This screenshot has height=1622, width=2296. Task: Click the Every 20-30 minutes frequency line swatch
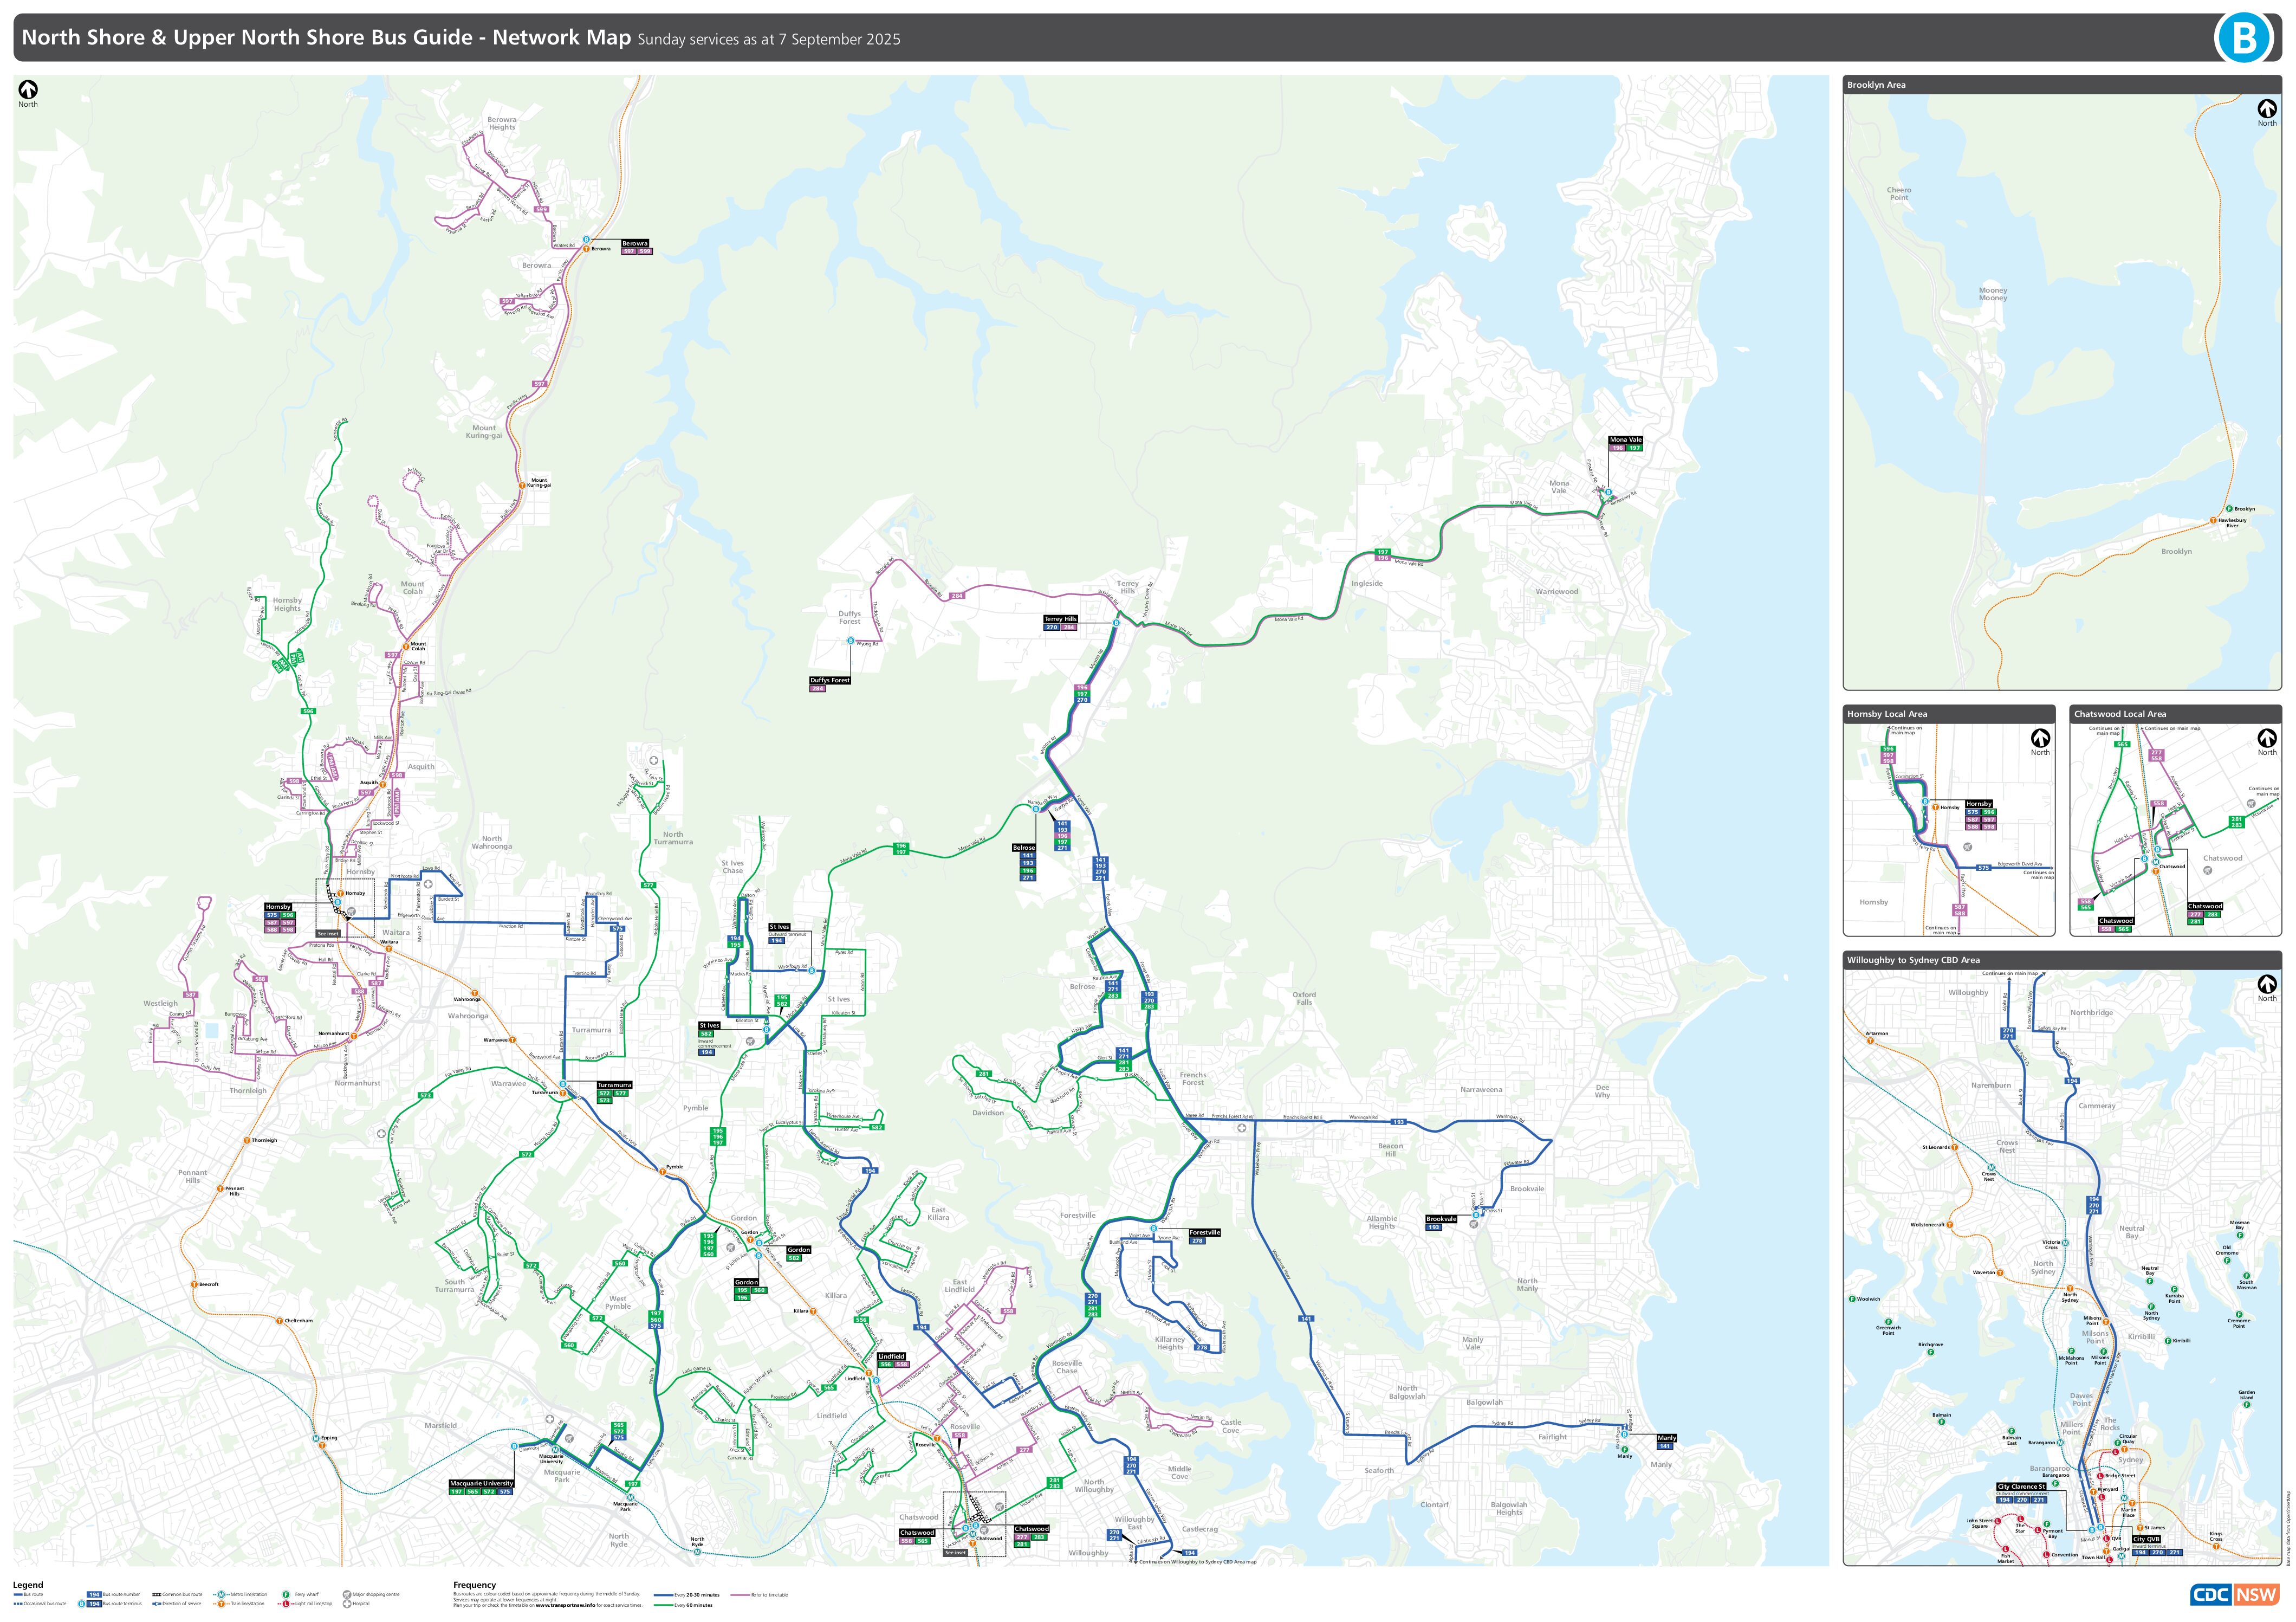point(663,1595)
